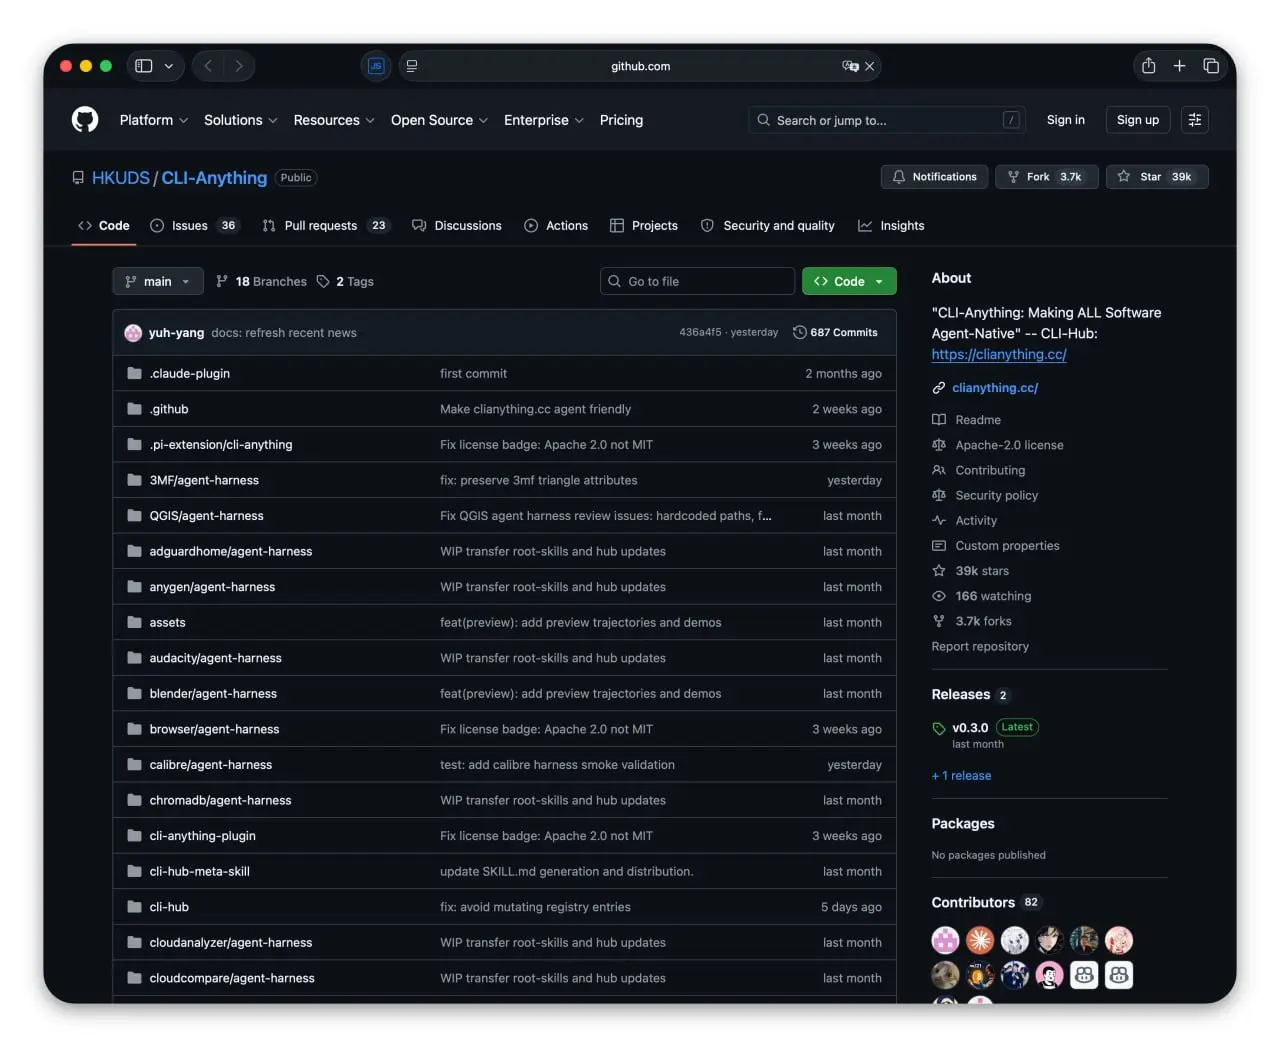The width and height of the screenshot is (1280, 1047).
Task: Focus the Search or jump to field
Action: pyautogui.click(x=887, y=120)
